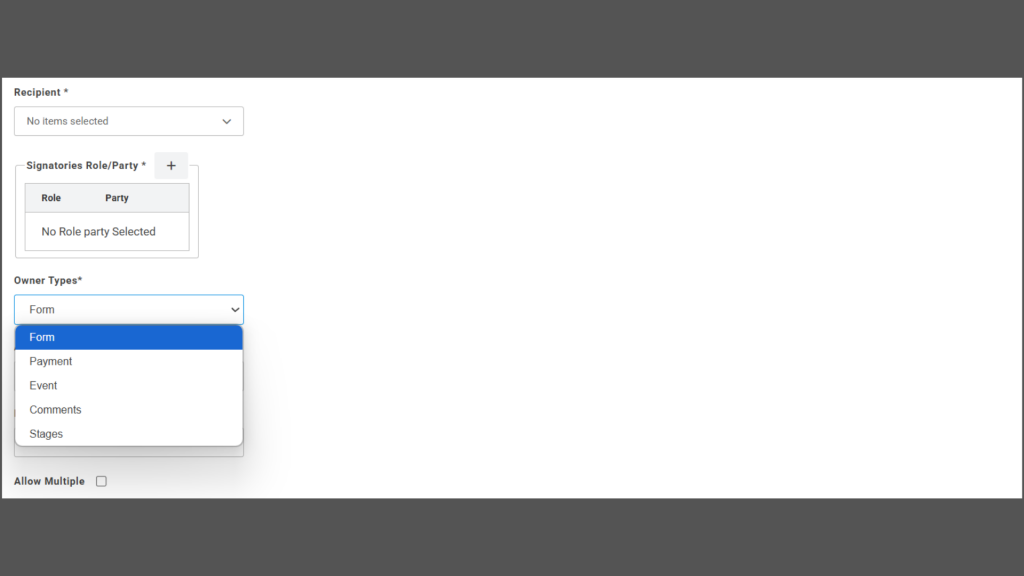Choose the Stages option
The width and height of the screenshot is (1024, 576).
pyautogui.click(x=129, y=434)
